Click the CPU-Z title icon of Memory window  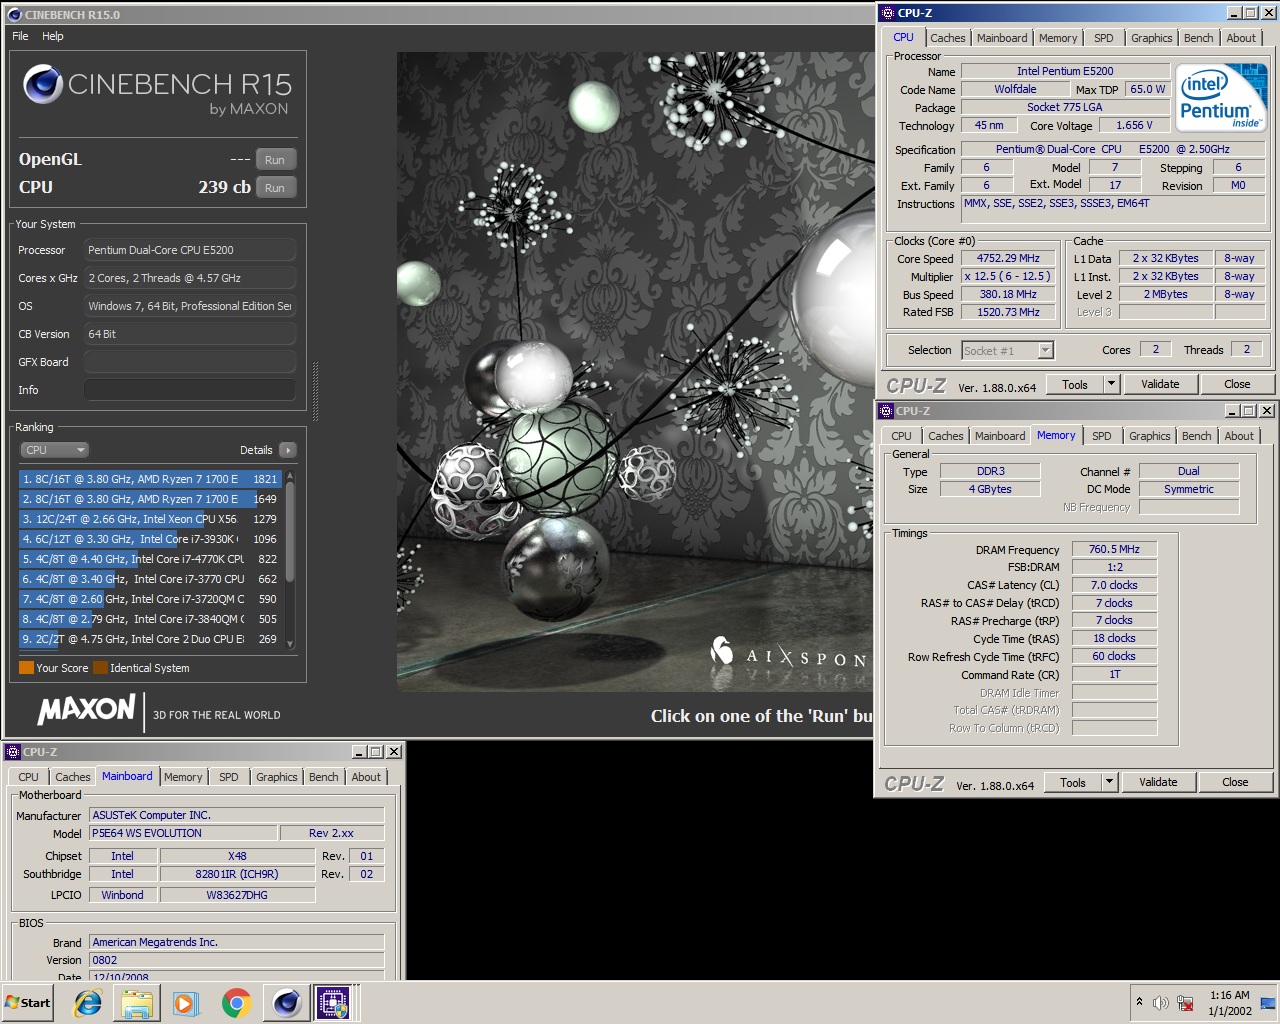tap(885, 411)
